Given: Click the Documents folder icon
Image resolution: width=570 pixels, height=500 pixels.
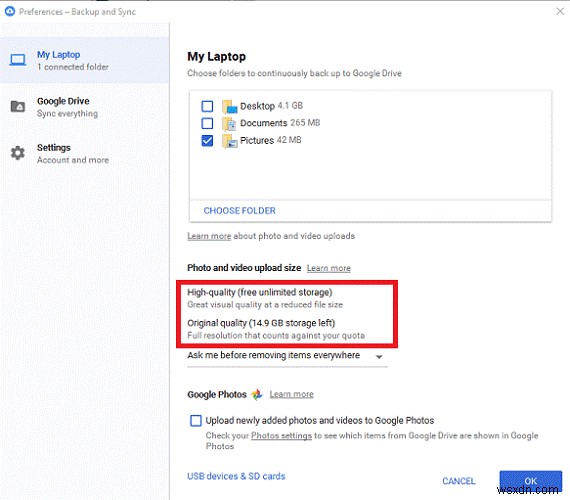Looking at the screenshot, I should tap(229, 124).
